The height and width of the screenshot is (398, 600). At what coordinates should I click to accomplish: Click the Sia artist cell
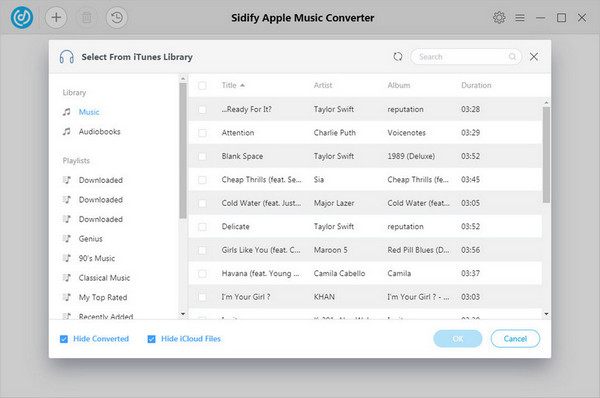pos(319,179)
